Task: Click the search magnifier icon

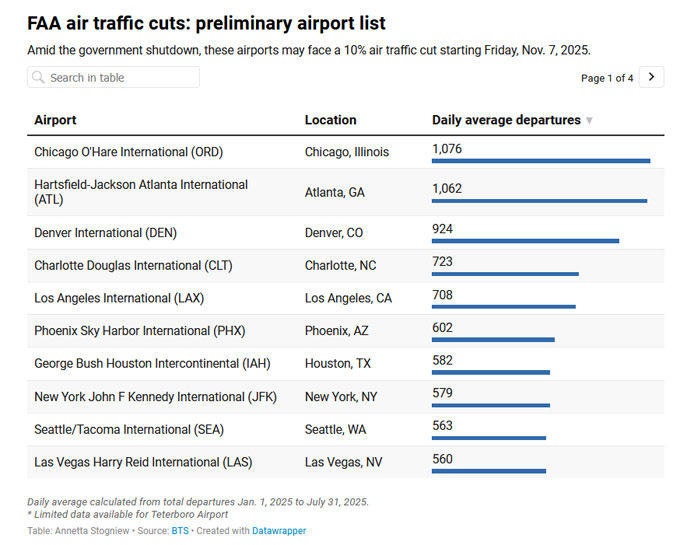Action: pos(38,78)
